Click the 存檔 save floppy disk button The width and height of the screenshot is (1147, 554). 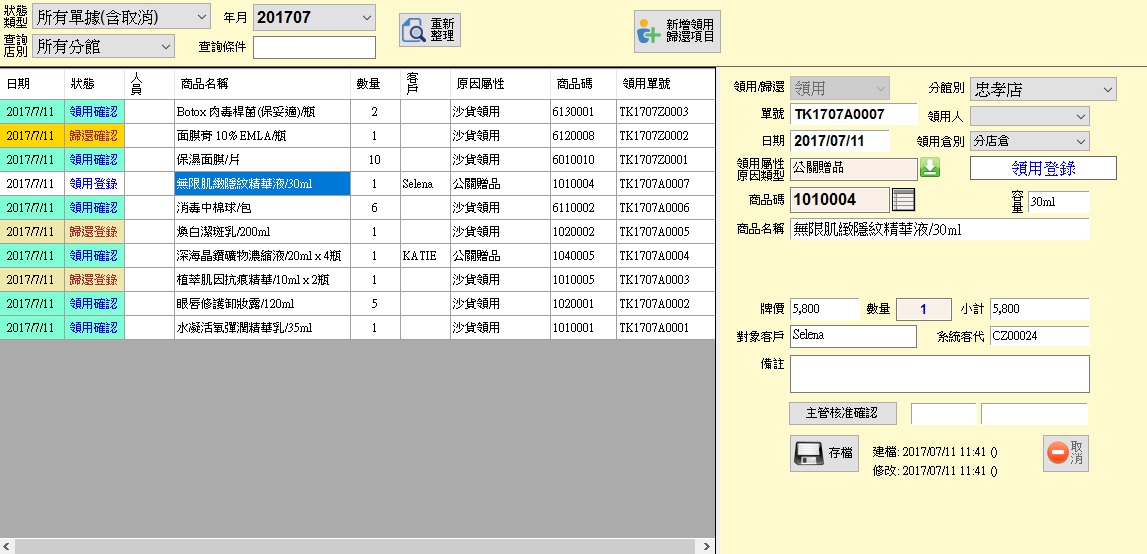click(x=824, y=453)
